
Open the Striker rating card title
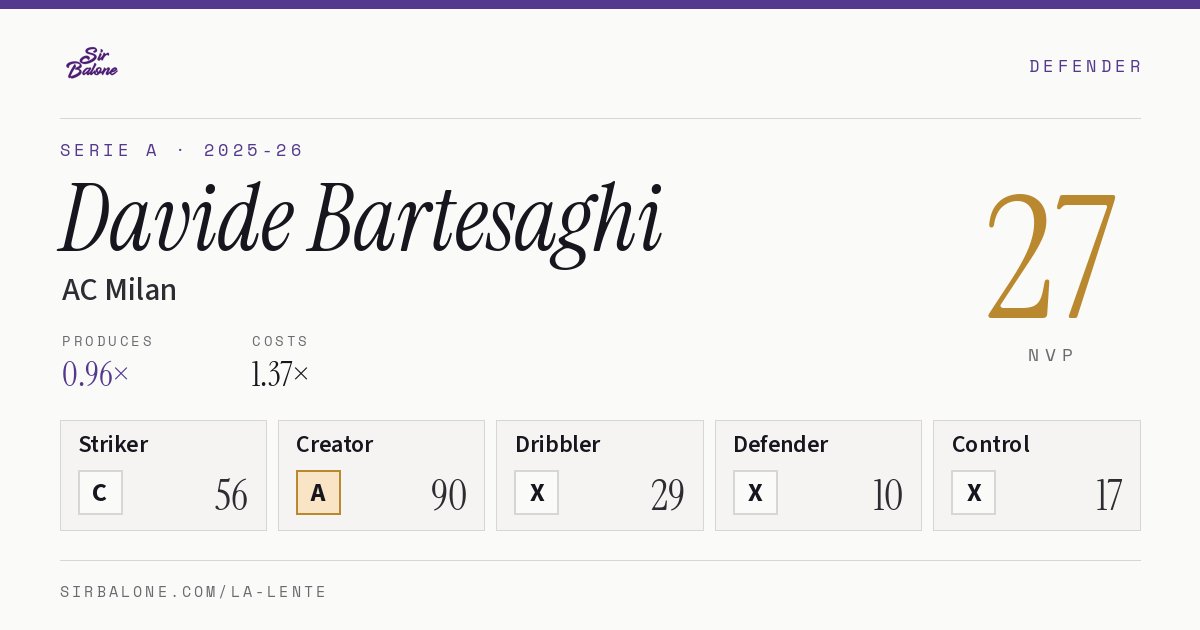(113, 444)
